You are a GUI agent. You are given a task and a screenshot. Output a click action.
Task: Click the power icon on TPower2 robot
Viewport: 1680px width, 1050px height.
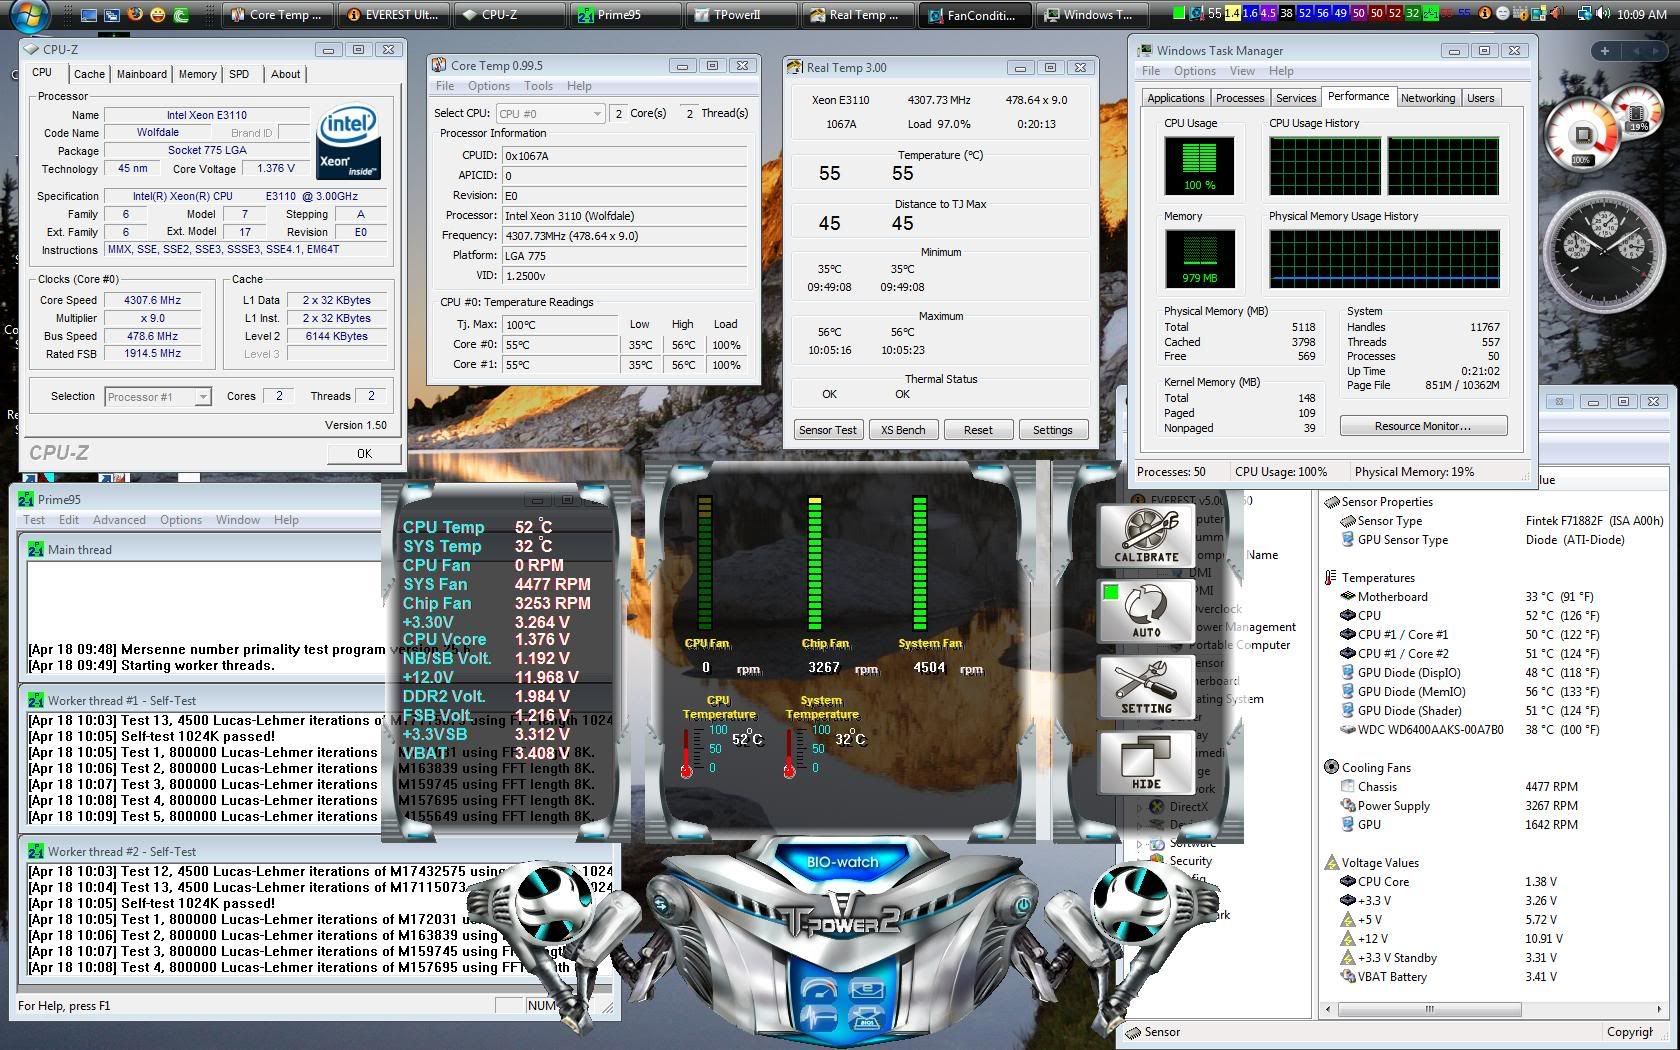1022,906
